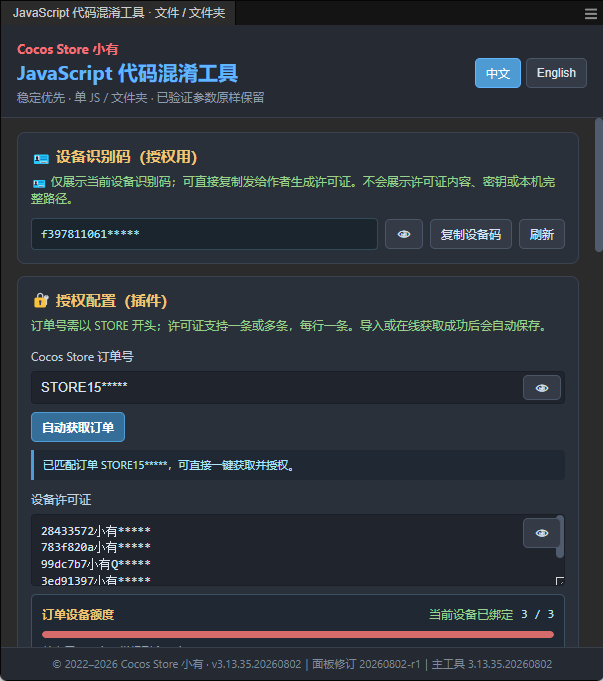Toggle visibility of the device license text
Viewport: 603px width, 681px height.
tap(542, 533)
